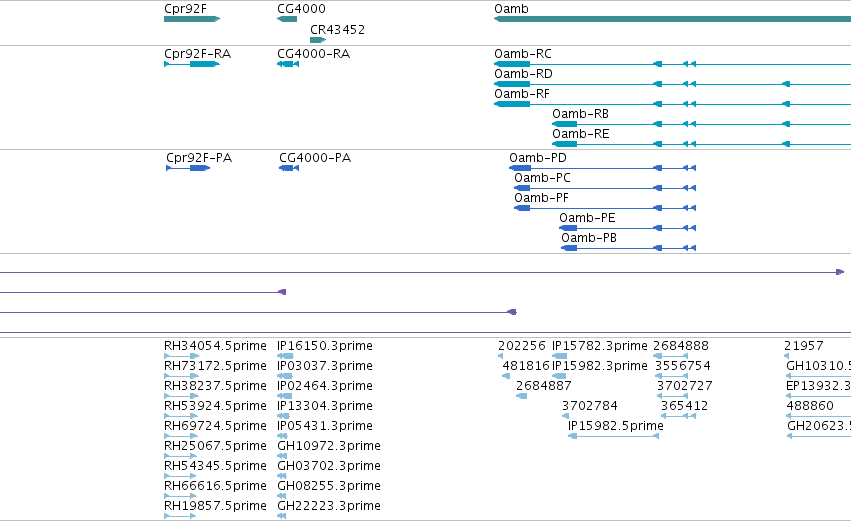Click the 481816 feature label
The height and width of the screenshot is (521, 851).
point(526,366)
